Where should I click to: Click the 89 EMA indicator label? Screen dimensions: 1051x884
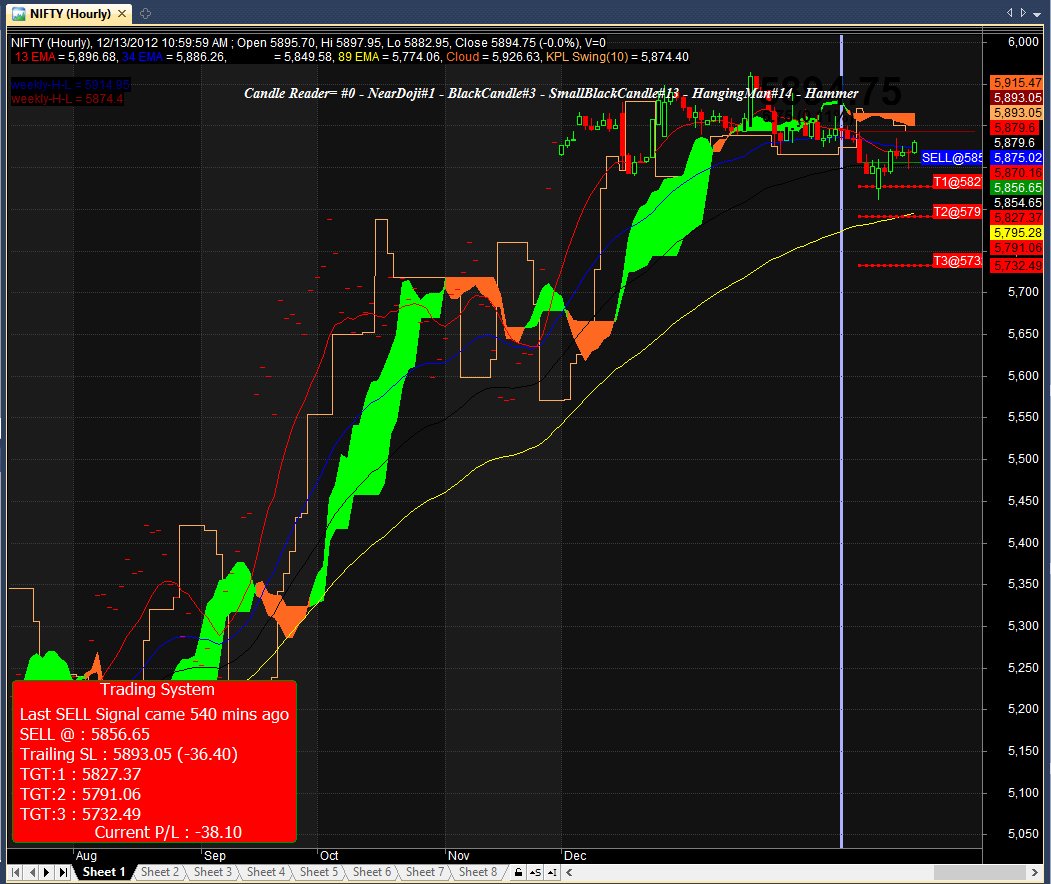(359, 57)
